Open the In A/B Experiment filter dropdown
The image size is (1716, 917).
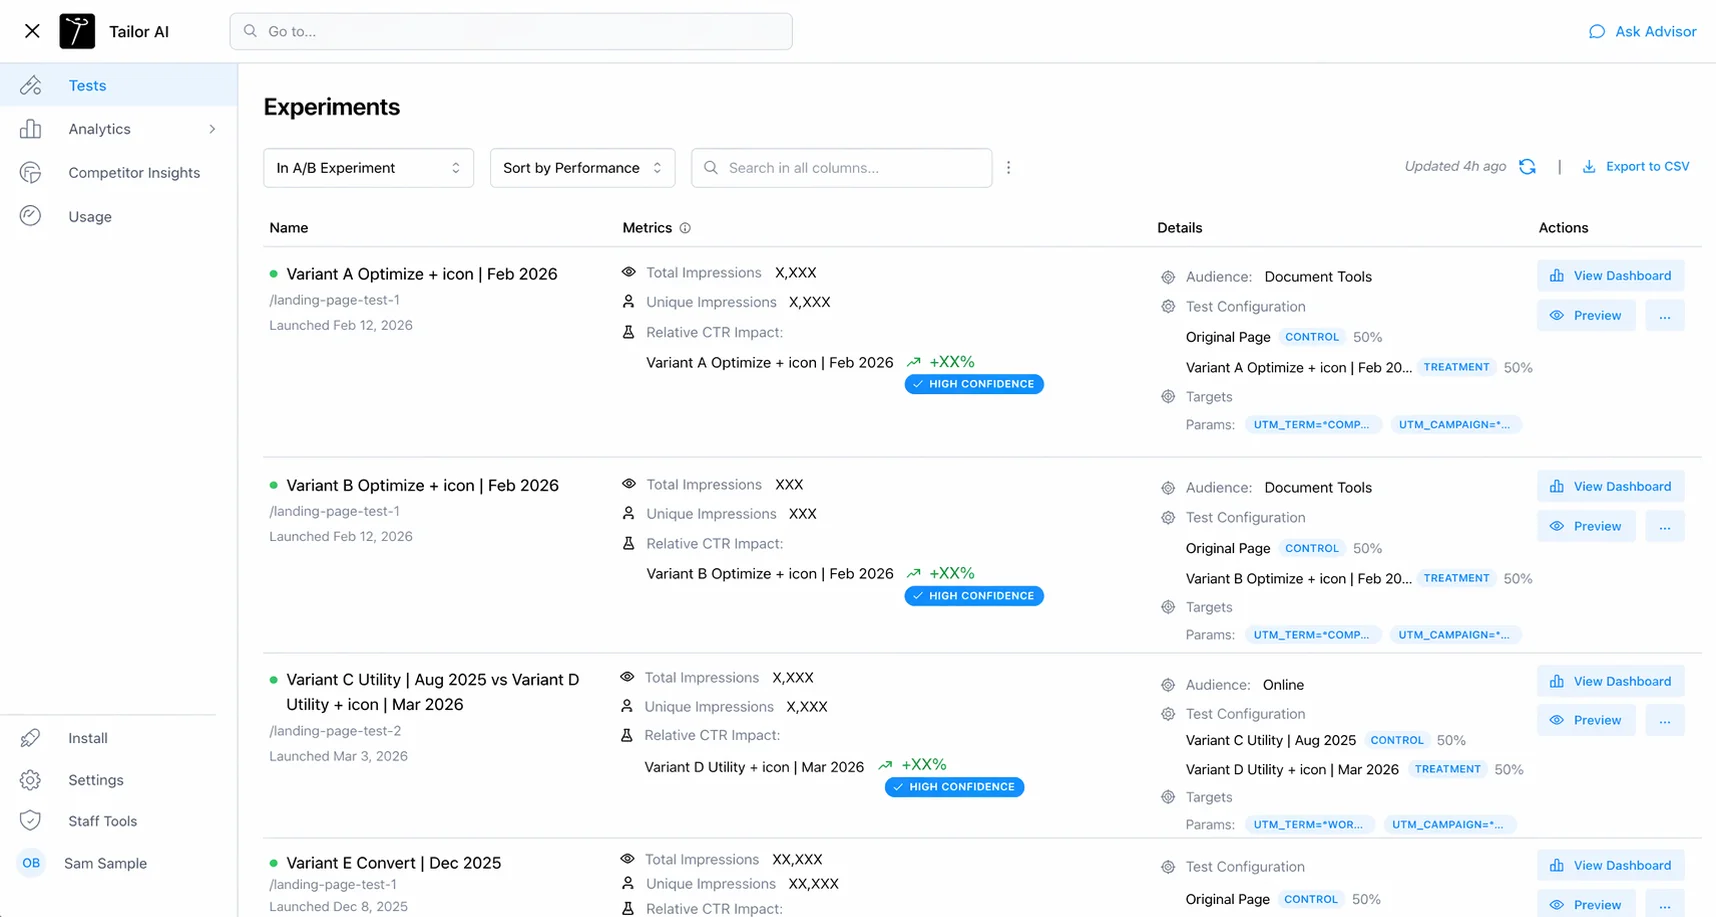pyautogui.click(x=368, y=168)
